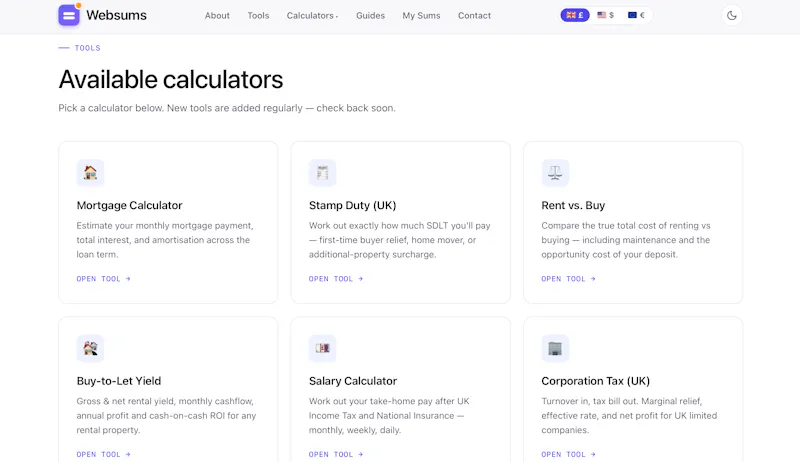Open the About page
Viewport: 800px width, 462px height.
[x=217, y=16]
